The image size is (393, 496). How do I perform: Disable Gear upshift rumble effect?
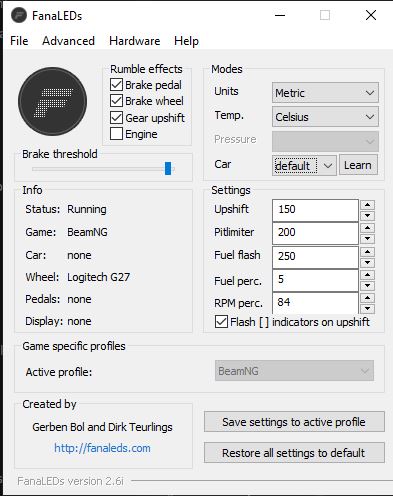(116, 117)
